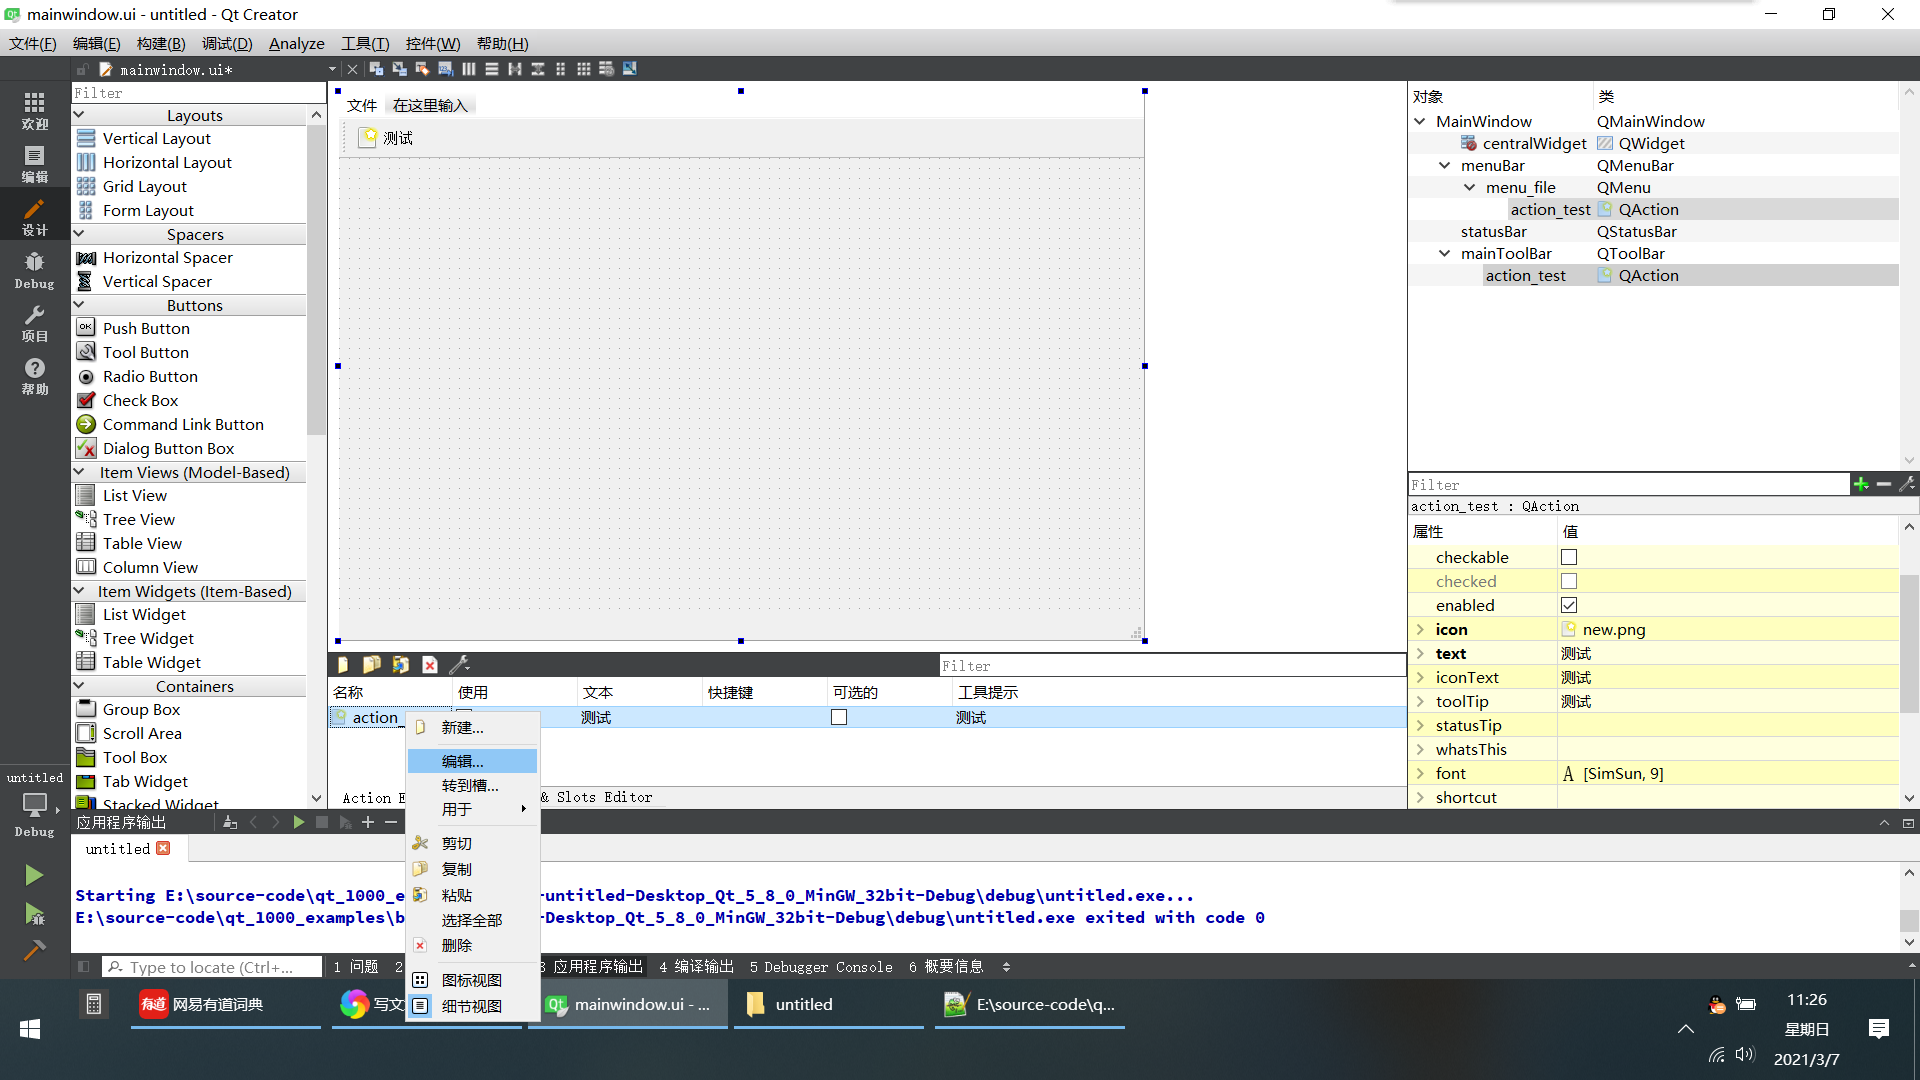The image size is (1920, 1080).
Task: Create a new action with the New icon
Action: point(343,664)
